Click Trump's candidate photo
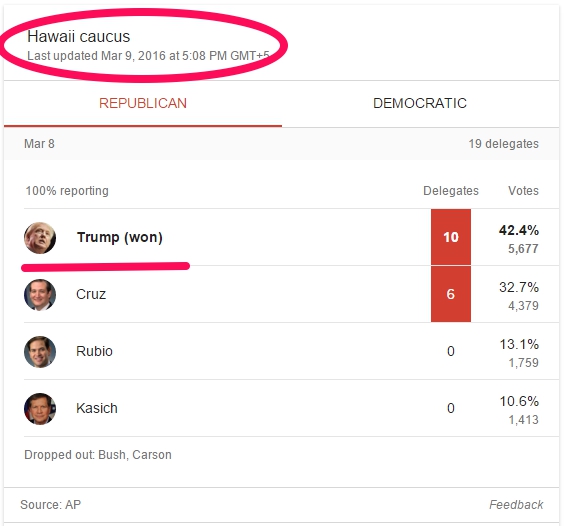Viewport: 564px width, 526px height. click(x=40, y=238)
